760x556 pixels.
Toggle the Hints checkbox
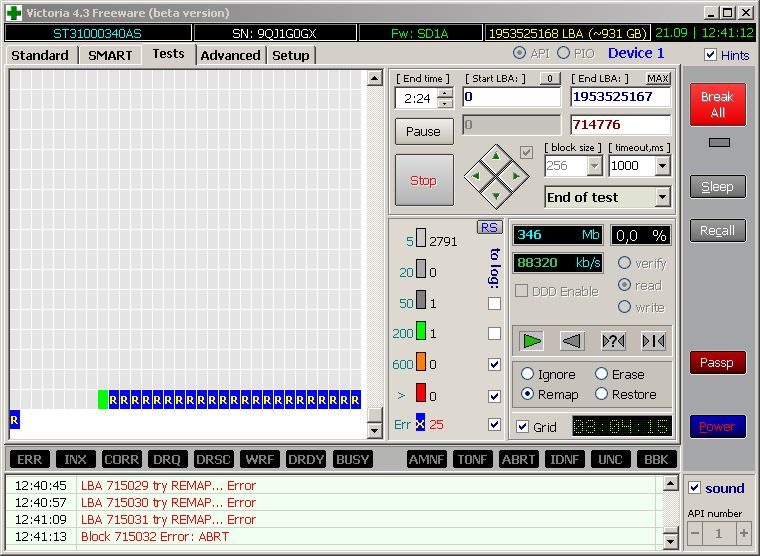[x=710, y=55]
